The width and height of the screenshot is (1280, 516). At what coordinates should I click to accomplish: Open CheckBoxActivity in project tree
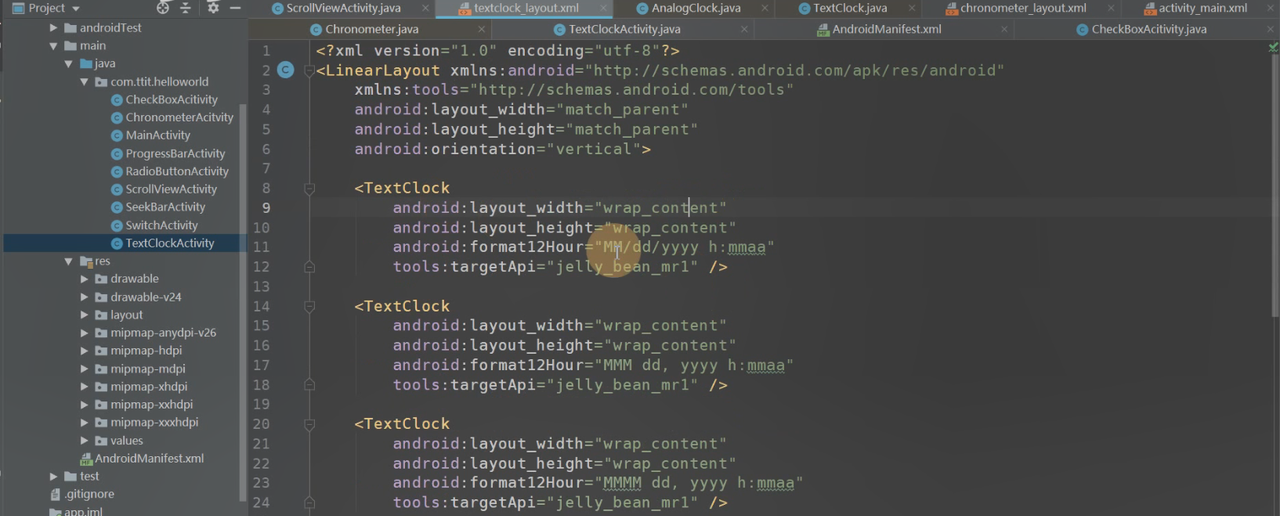tap(164, 100)
